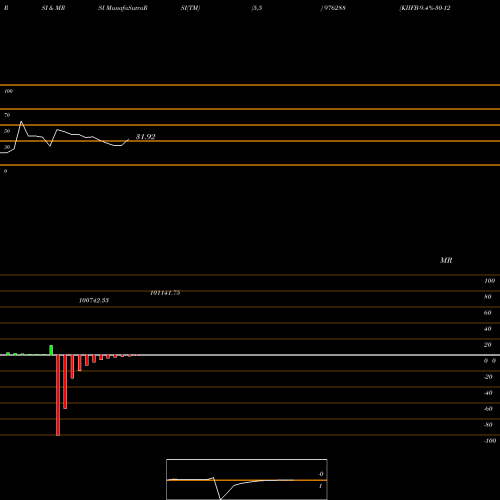Click the RSI axis label 50

[7, 131]
